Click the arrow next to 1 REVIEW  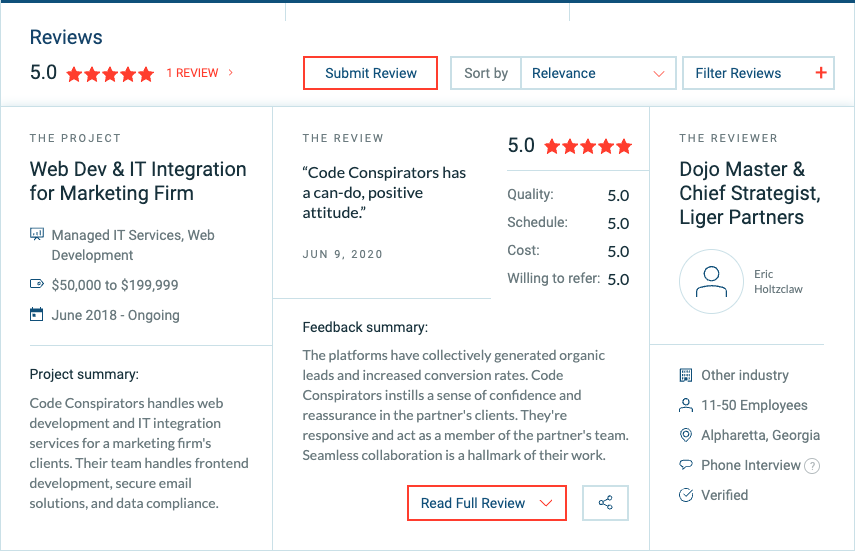(231, 72)
